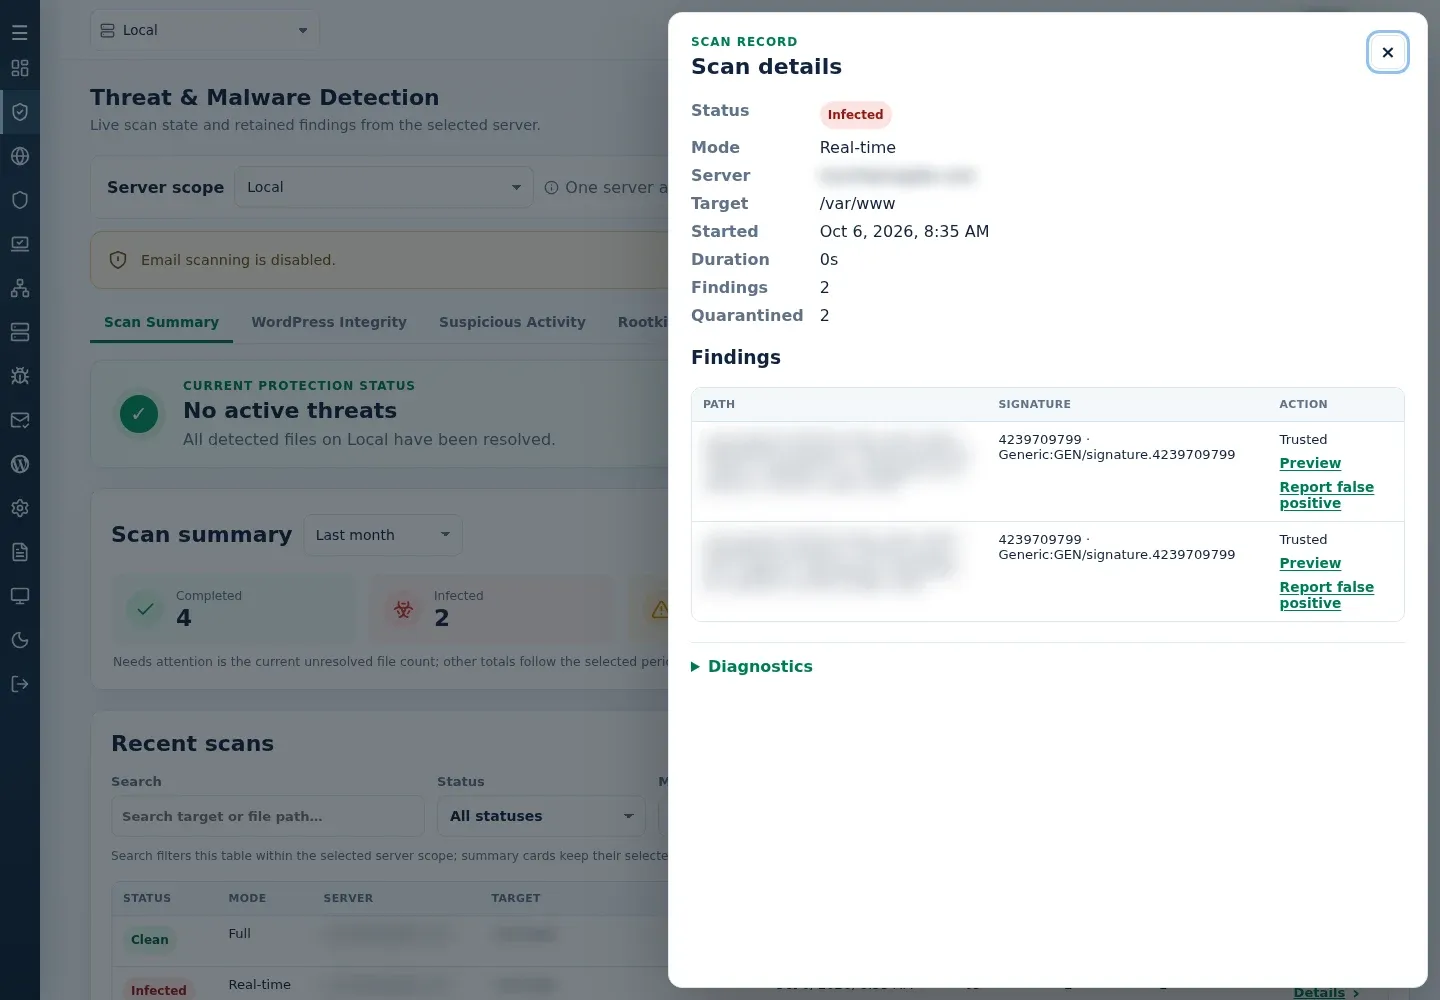Click the green checkmark protection status icon

click(139, 414)
